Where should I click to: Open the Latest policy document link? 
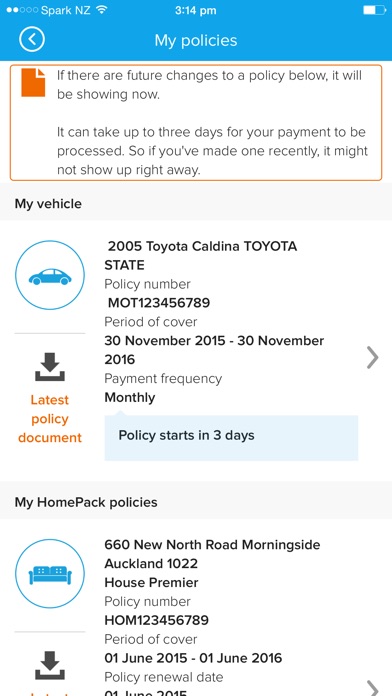click(x=50, y=419)
